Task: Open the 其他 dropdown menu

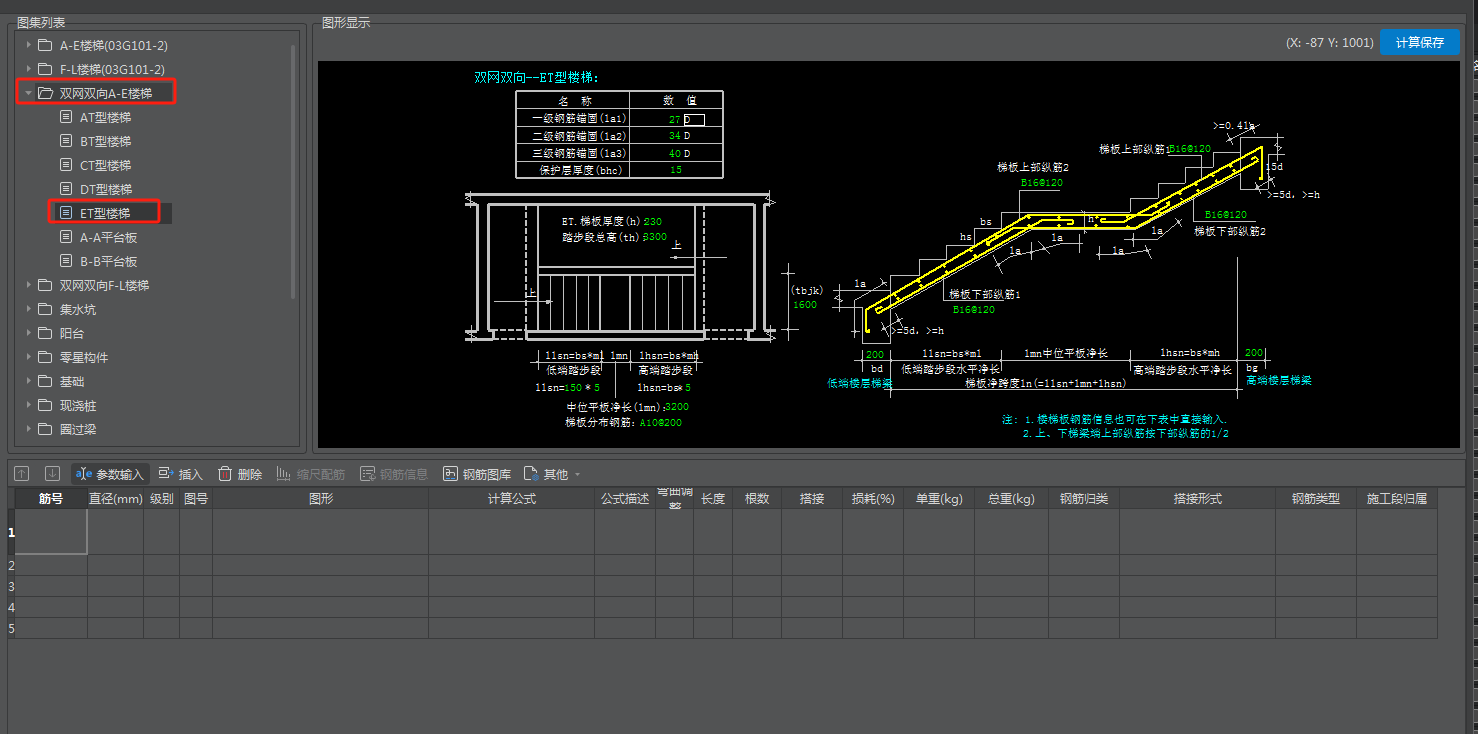Action: 552,474
